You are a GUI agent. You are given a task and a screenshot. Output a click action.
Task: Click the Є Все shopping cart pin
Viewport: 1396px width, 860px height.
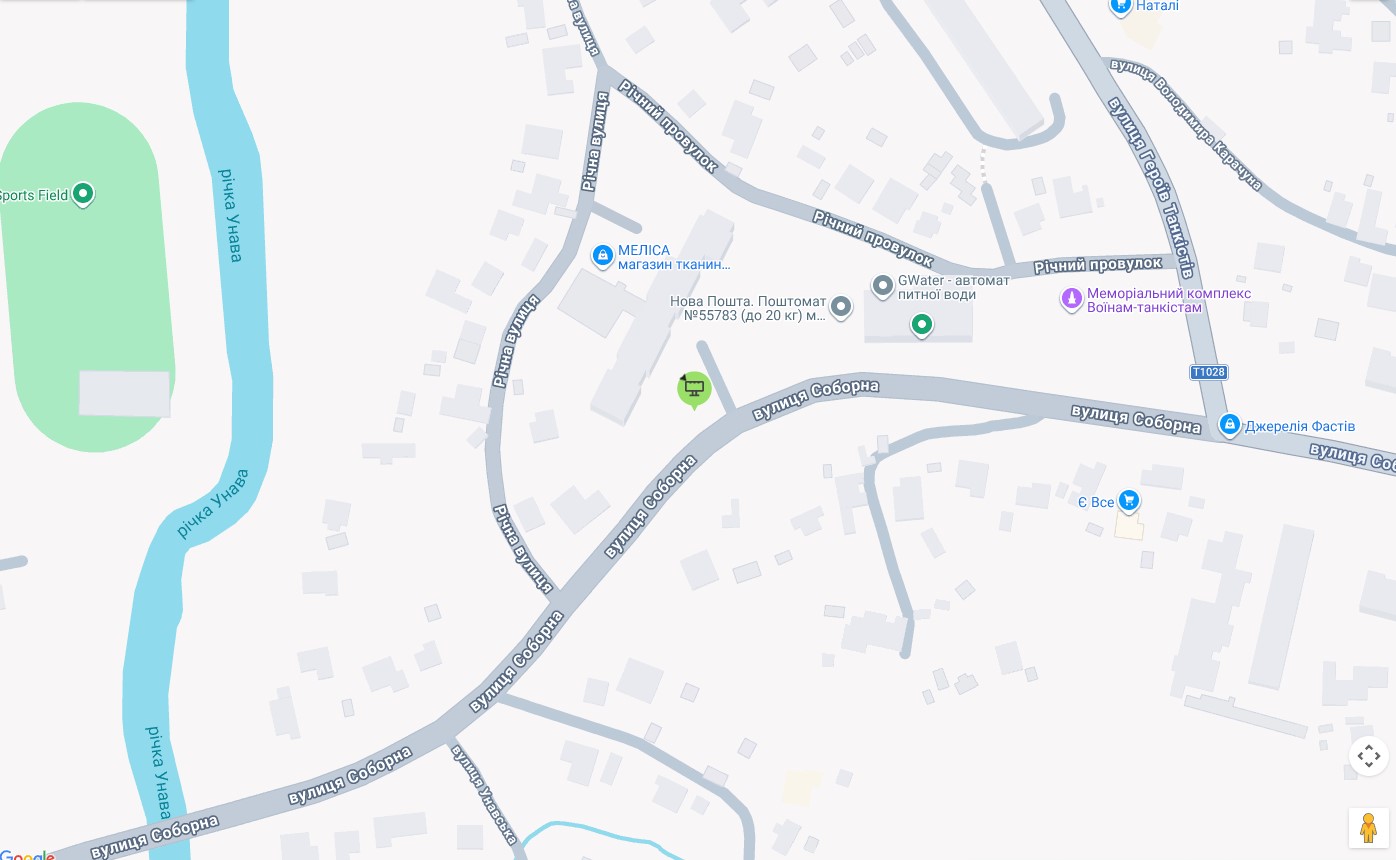pos(1129,501)
